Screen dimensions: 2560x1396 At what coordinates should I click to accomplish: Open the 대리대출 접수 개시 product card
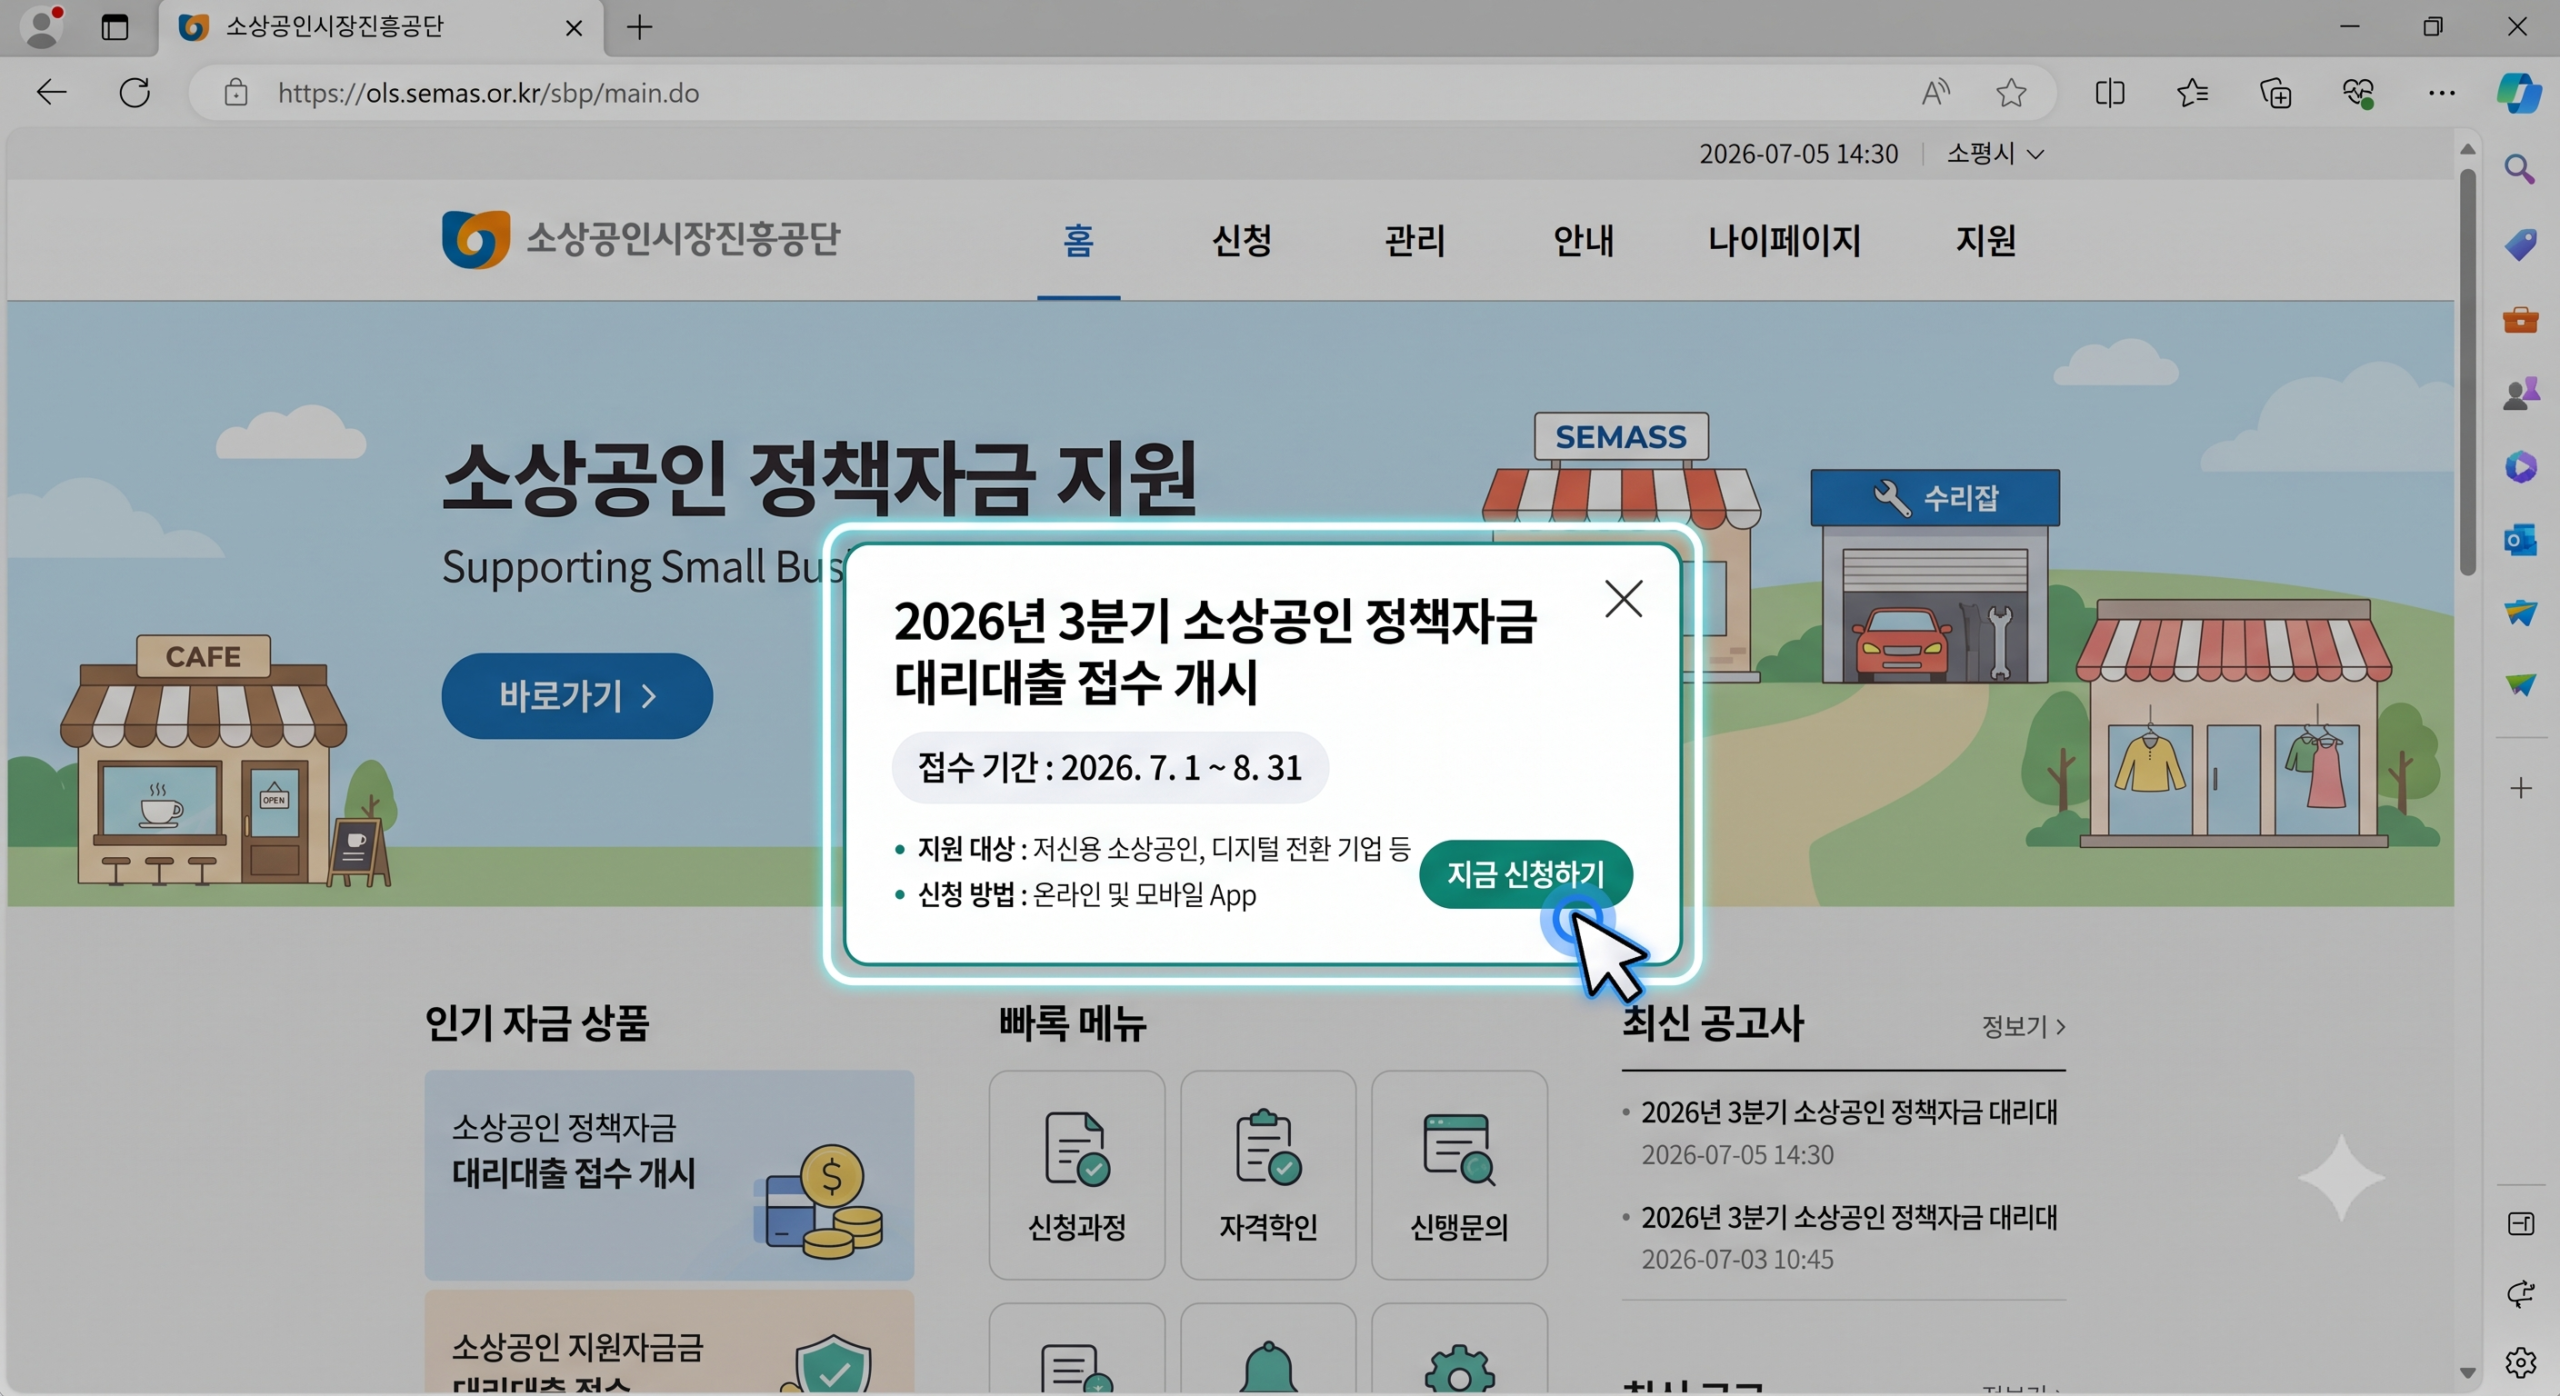click(x=669, y=1175)
